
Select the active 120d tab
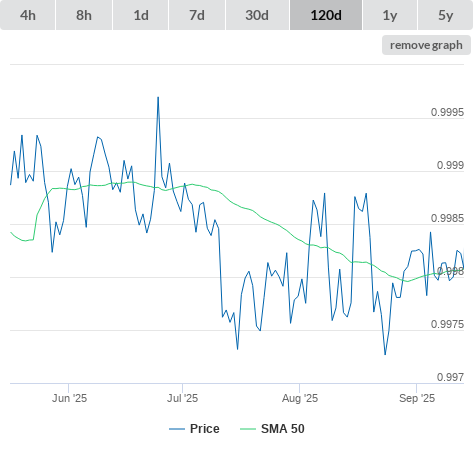(326, 15)
